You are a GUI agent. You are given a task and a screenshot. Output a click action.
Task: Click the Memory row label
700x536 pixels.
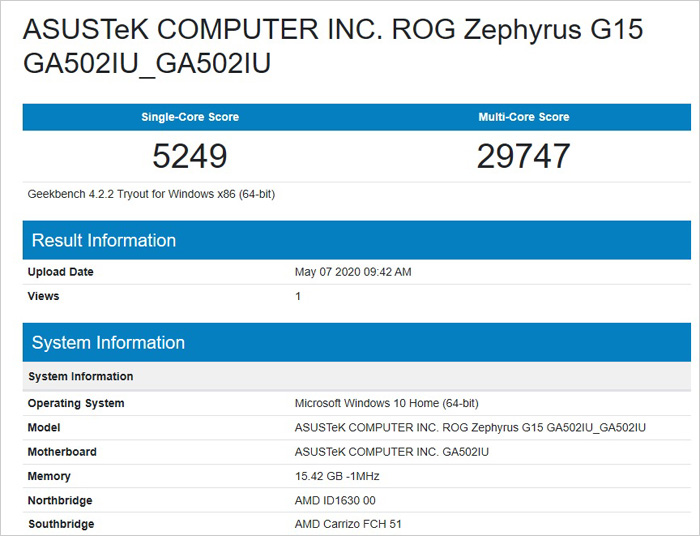50,476
